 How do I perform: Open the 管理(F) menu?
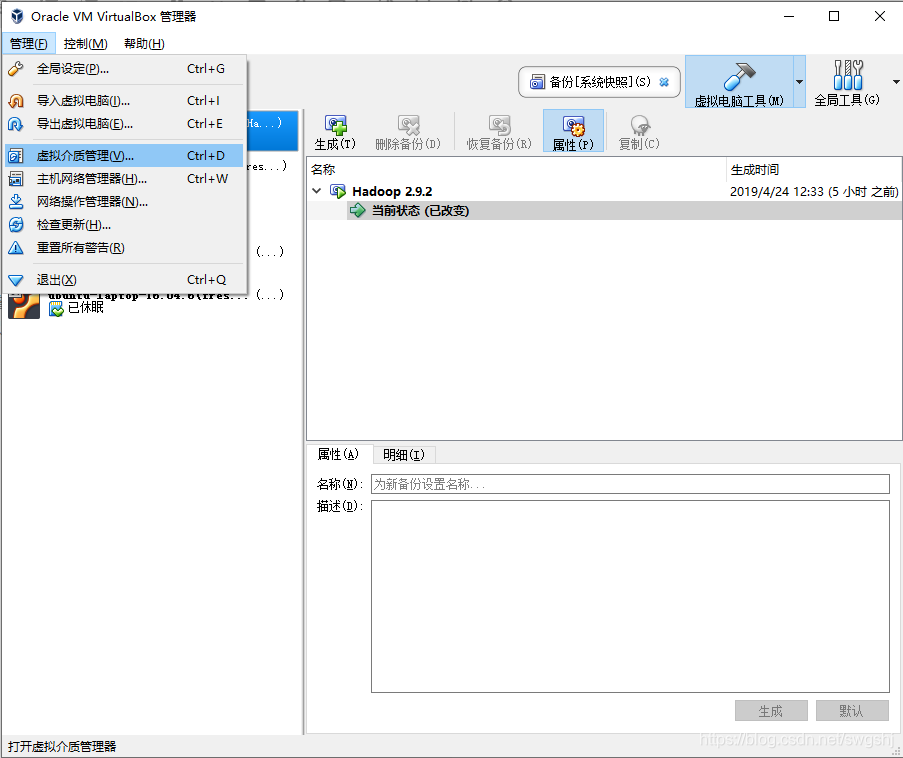click(29, 44)
